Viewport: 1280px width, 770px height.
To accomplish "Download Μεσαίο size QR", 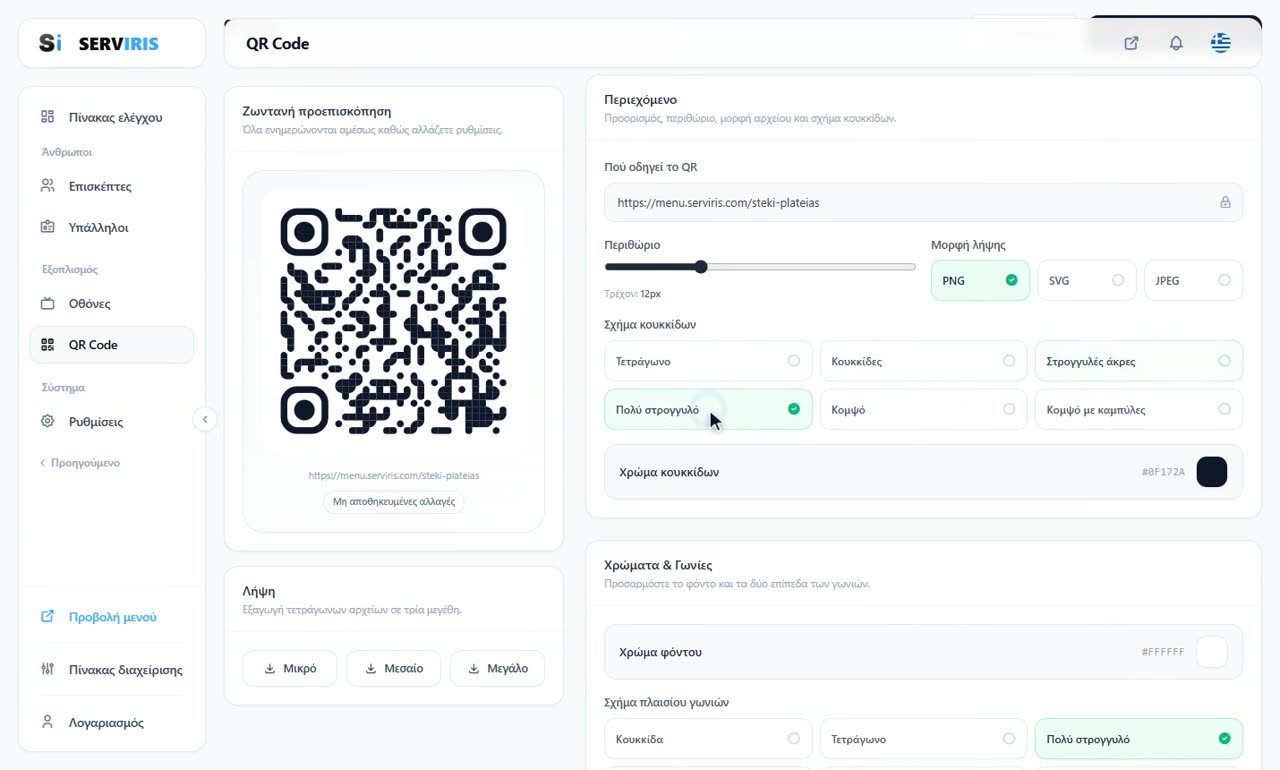I will coord(394,668).
